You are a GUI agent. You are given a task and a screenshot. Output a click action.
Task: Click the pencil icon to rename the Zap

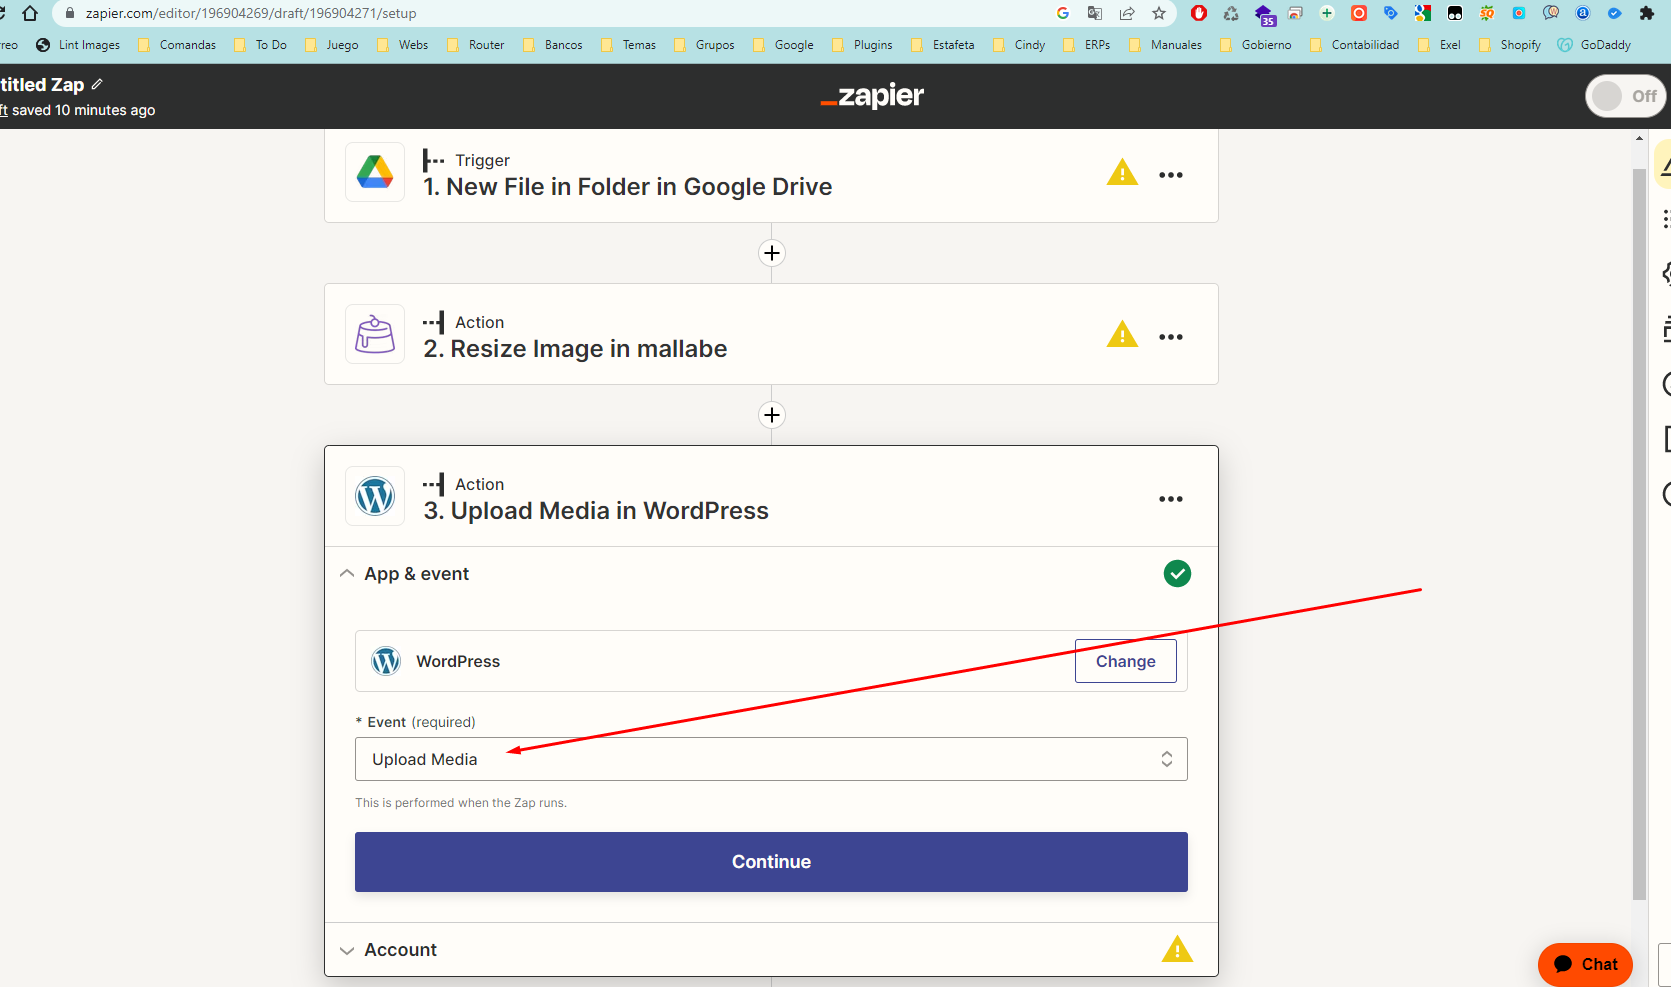click(x=97, y=84)
